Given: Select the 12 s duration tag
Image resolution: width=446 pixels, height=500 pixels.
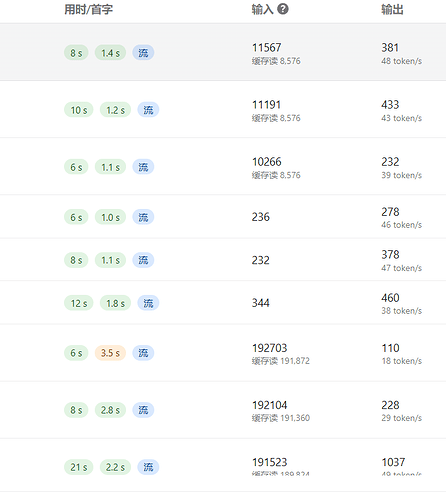Looking at the screenshot, I should (79, 303).
